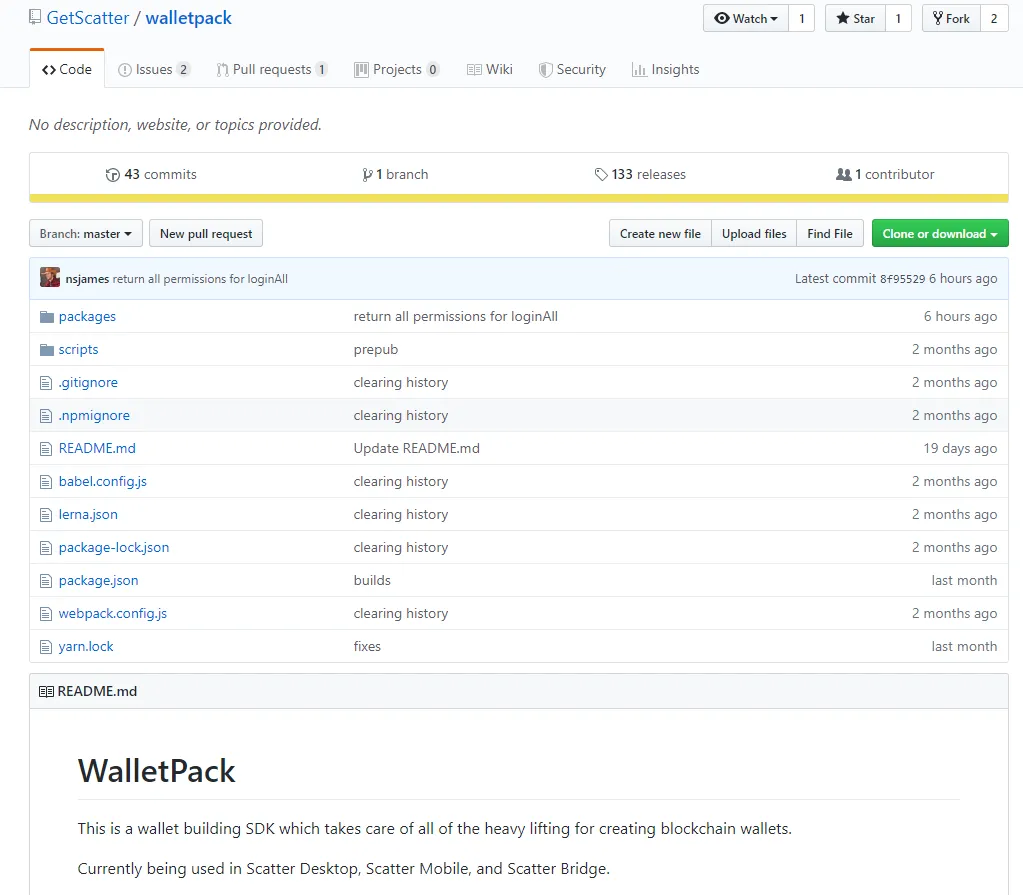The image size is (1023, 895).
Task: Open README.md in the file list
Action: point(97,448)
